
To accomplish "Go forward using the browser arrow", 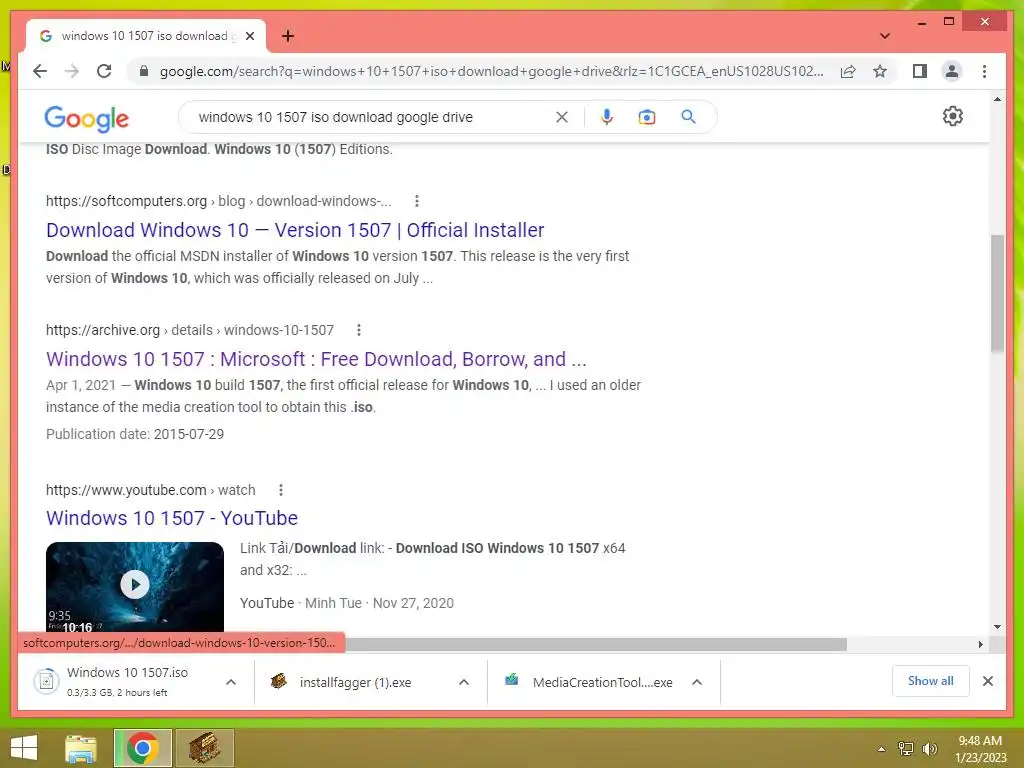I will click(x=72, y=71).
